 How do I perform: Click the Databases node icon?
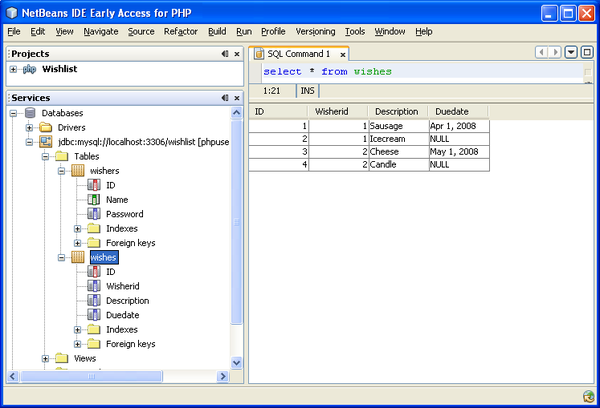point(30,113)
